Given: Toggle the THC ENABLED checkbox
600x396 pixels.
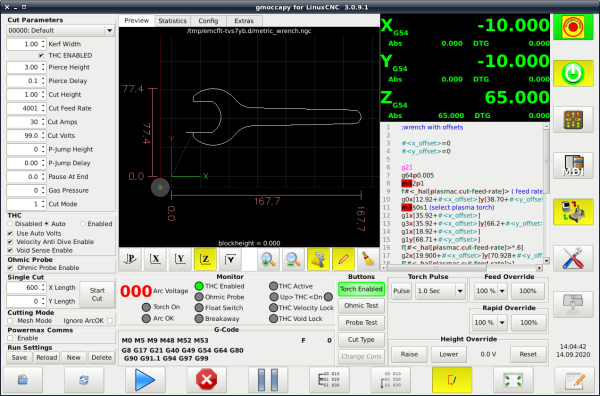Looking at the screenshot, I should tap(41, 55).
